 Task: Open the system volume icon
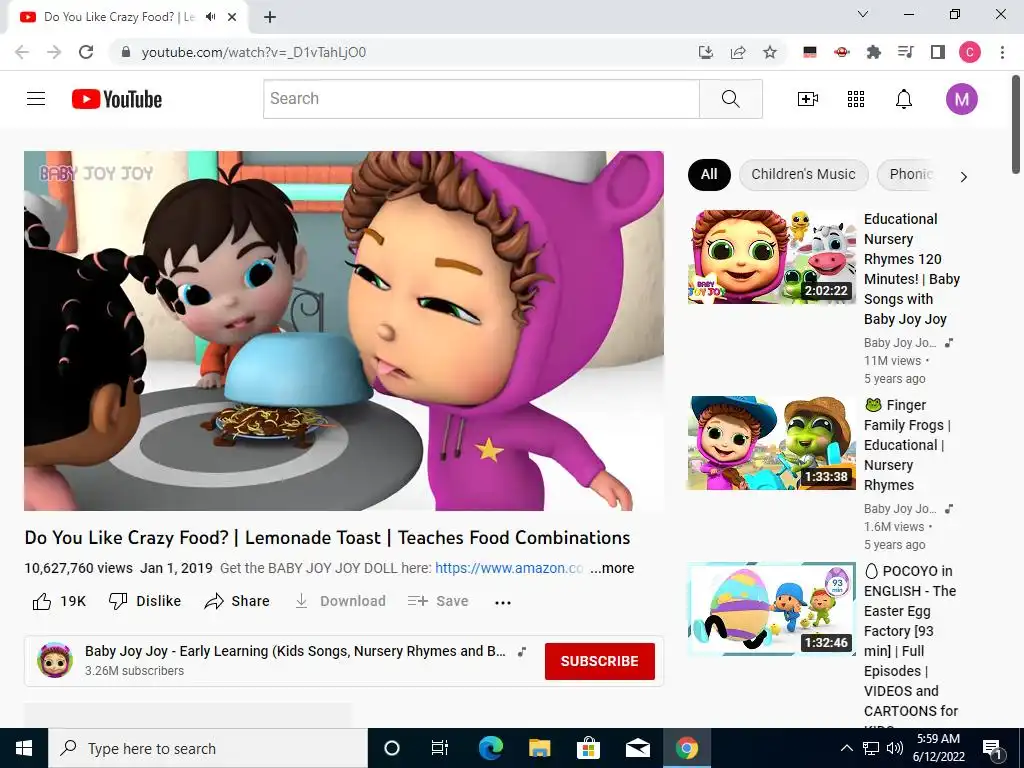(x=895, y=748)
